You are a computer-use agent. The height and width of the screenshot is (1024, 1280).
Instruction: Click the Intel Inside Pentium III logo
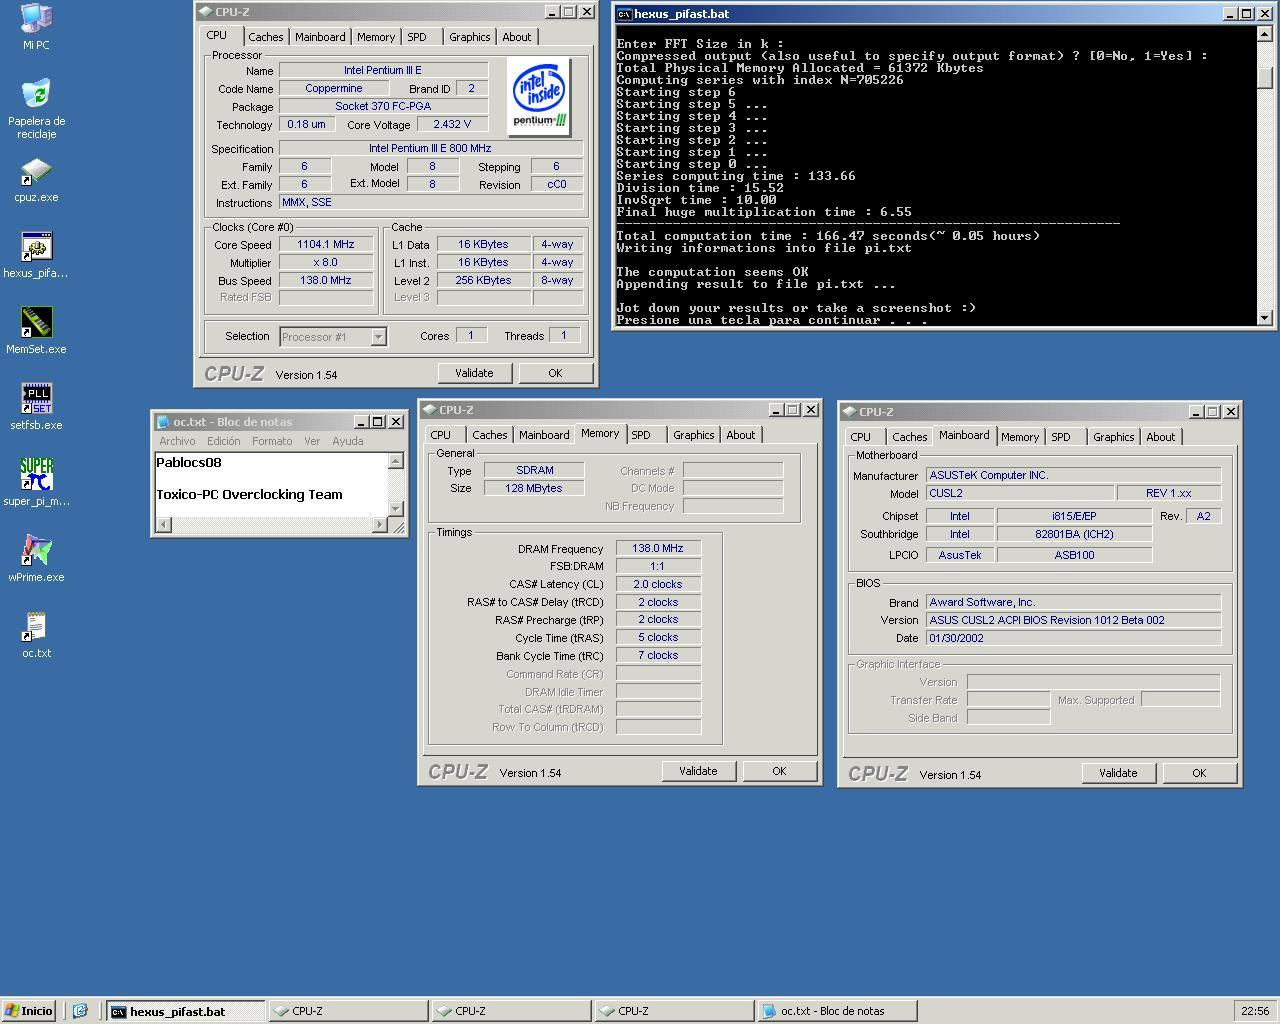539,96
